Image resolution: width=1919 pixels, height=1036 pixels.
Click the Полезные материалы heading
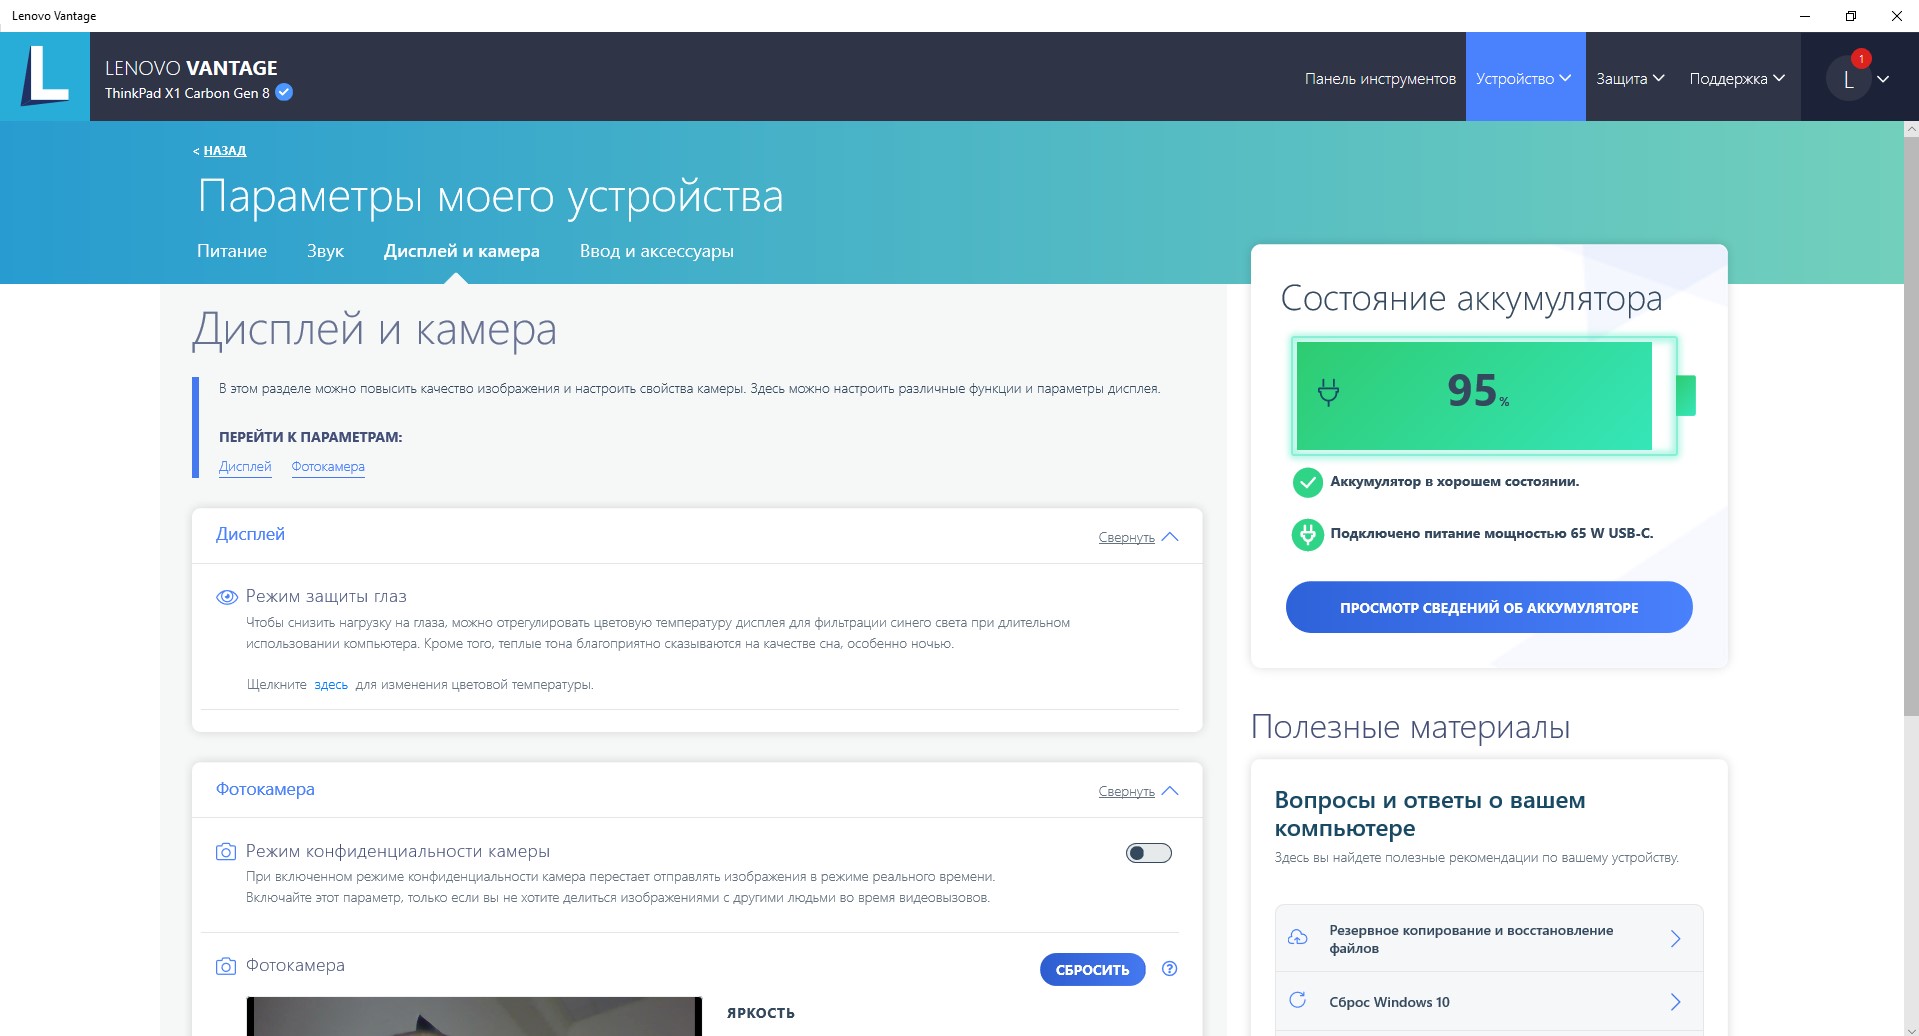pos(1410,727)
